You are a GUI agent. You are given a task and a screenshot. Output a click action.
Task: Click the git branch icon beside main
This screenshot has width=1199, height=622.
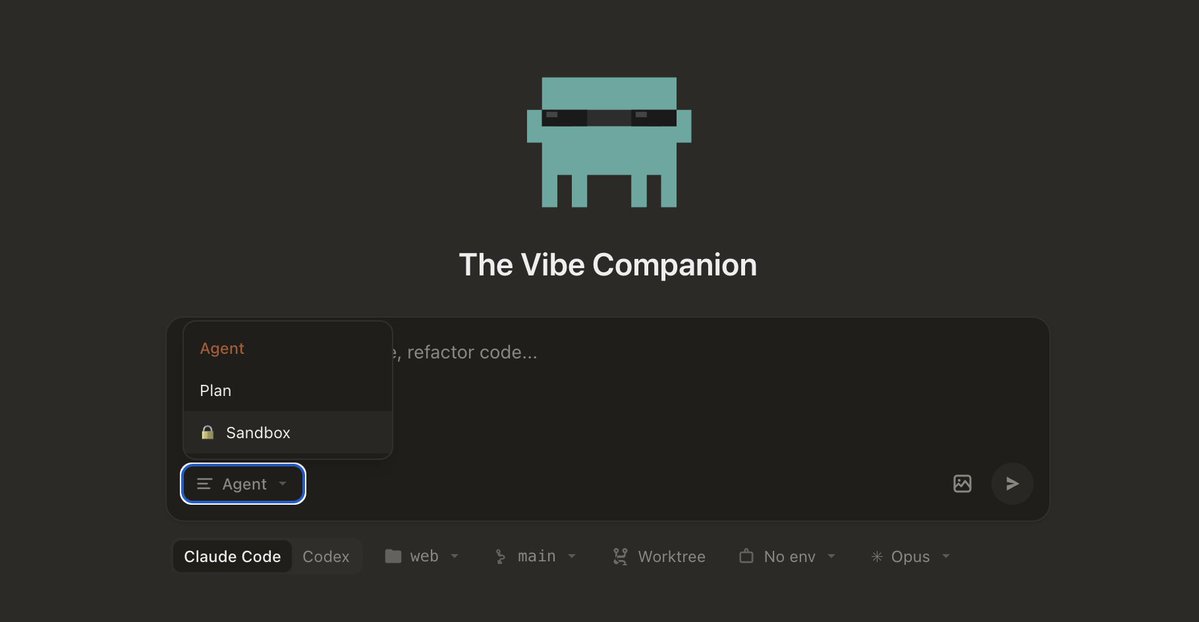click(499, 555)
